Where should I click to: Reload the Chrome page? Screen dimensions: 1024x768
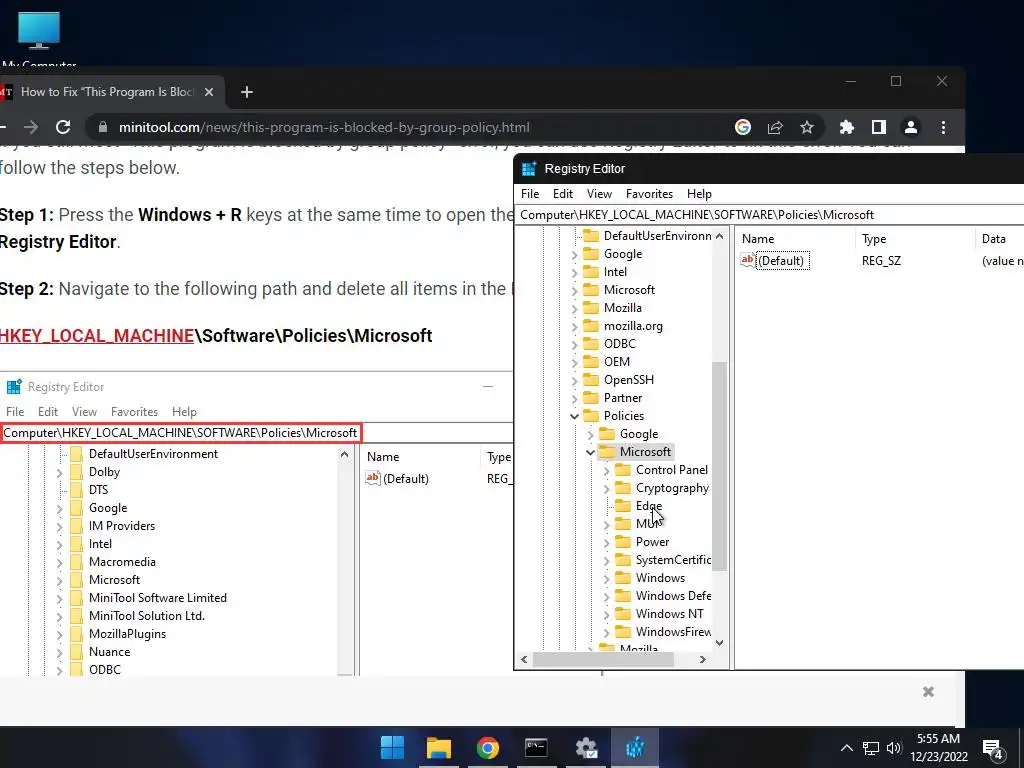(63, 127)
